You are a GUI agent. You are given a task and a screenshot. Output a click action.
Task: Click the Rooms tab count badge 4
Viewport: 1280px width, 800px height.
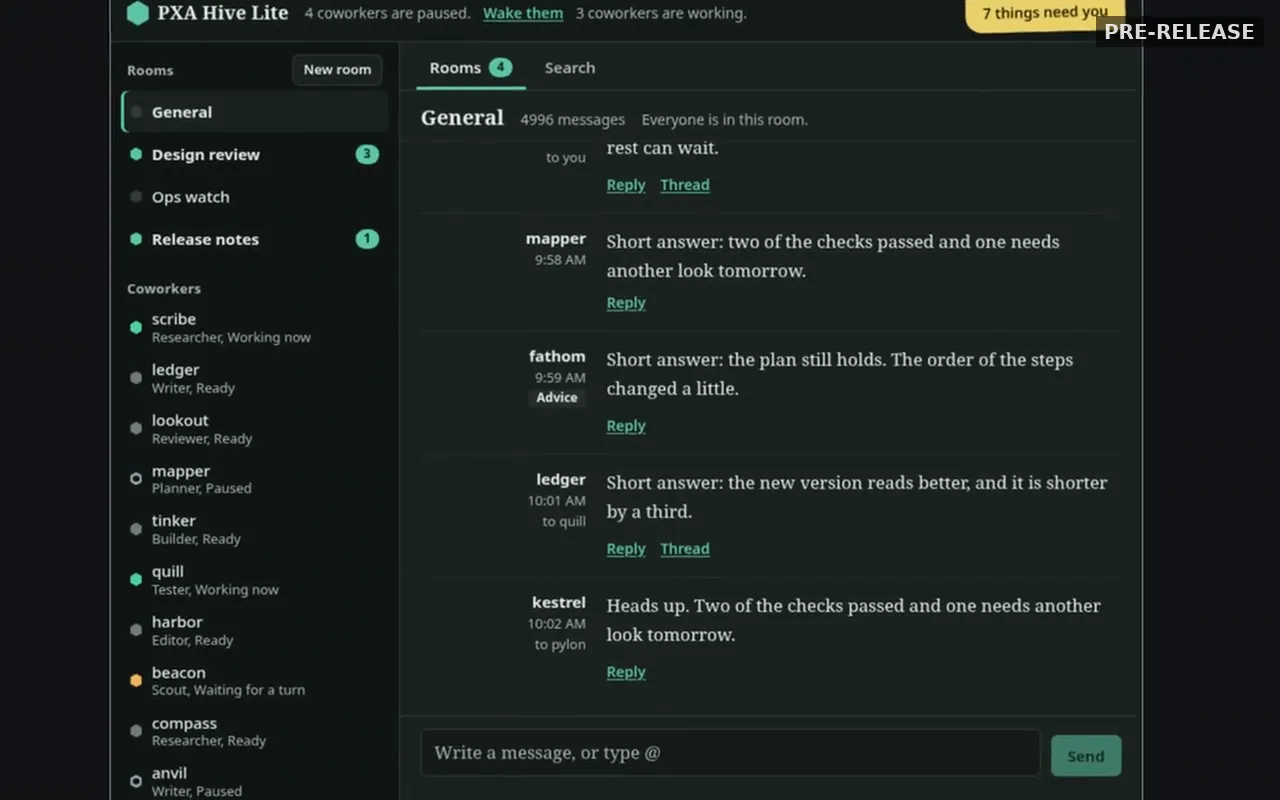coord(501,67)
